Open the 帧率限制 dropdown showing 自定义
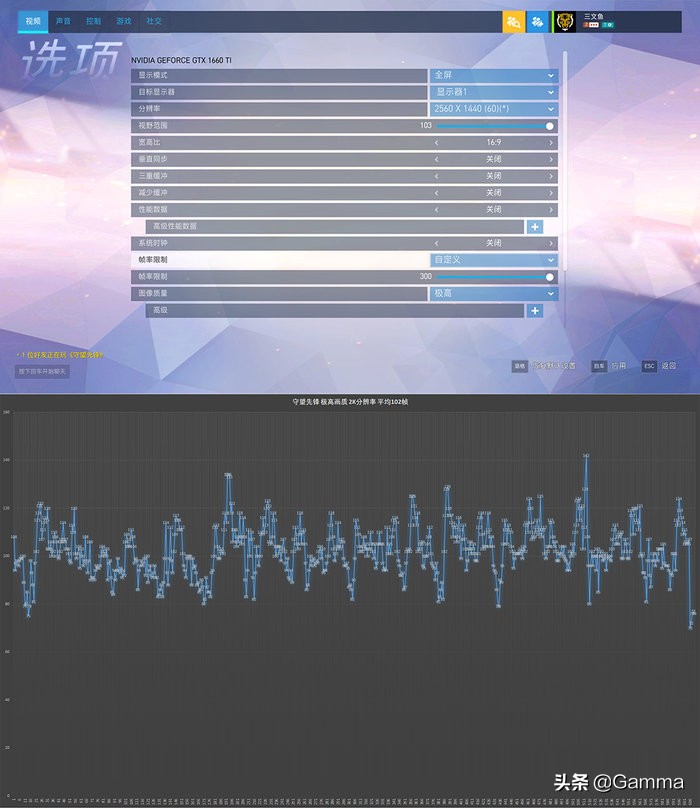This screenshot has height=808, width=700. point(493,260)
